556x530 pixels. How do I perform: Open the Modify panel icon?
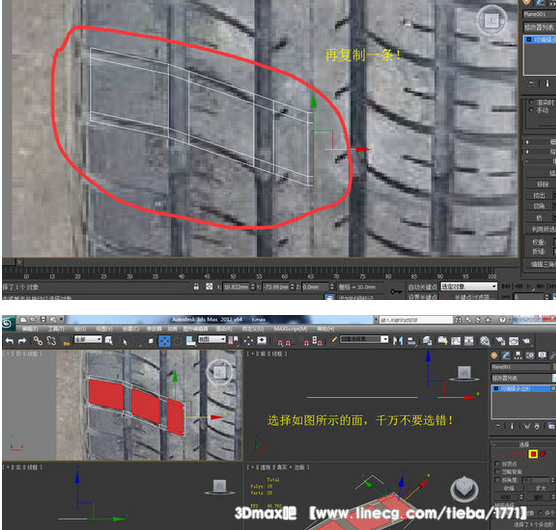click(506, 355)
